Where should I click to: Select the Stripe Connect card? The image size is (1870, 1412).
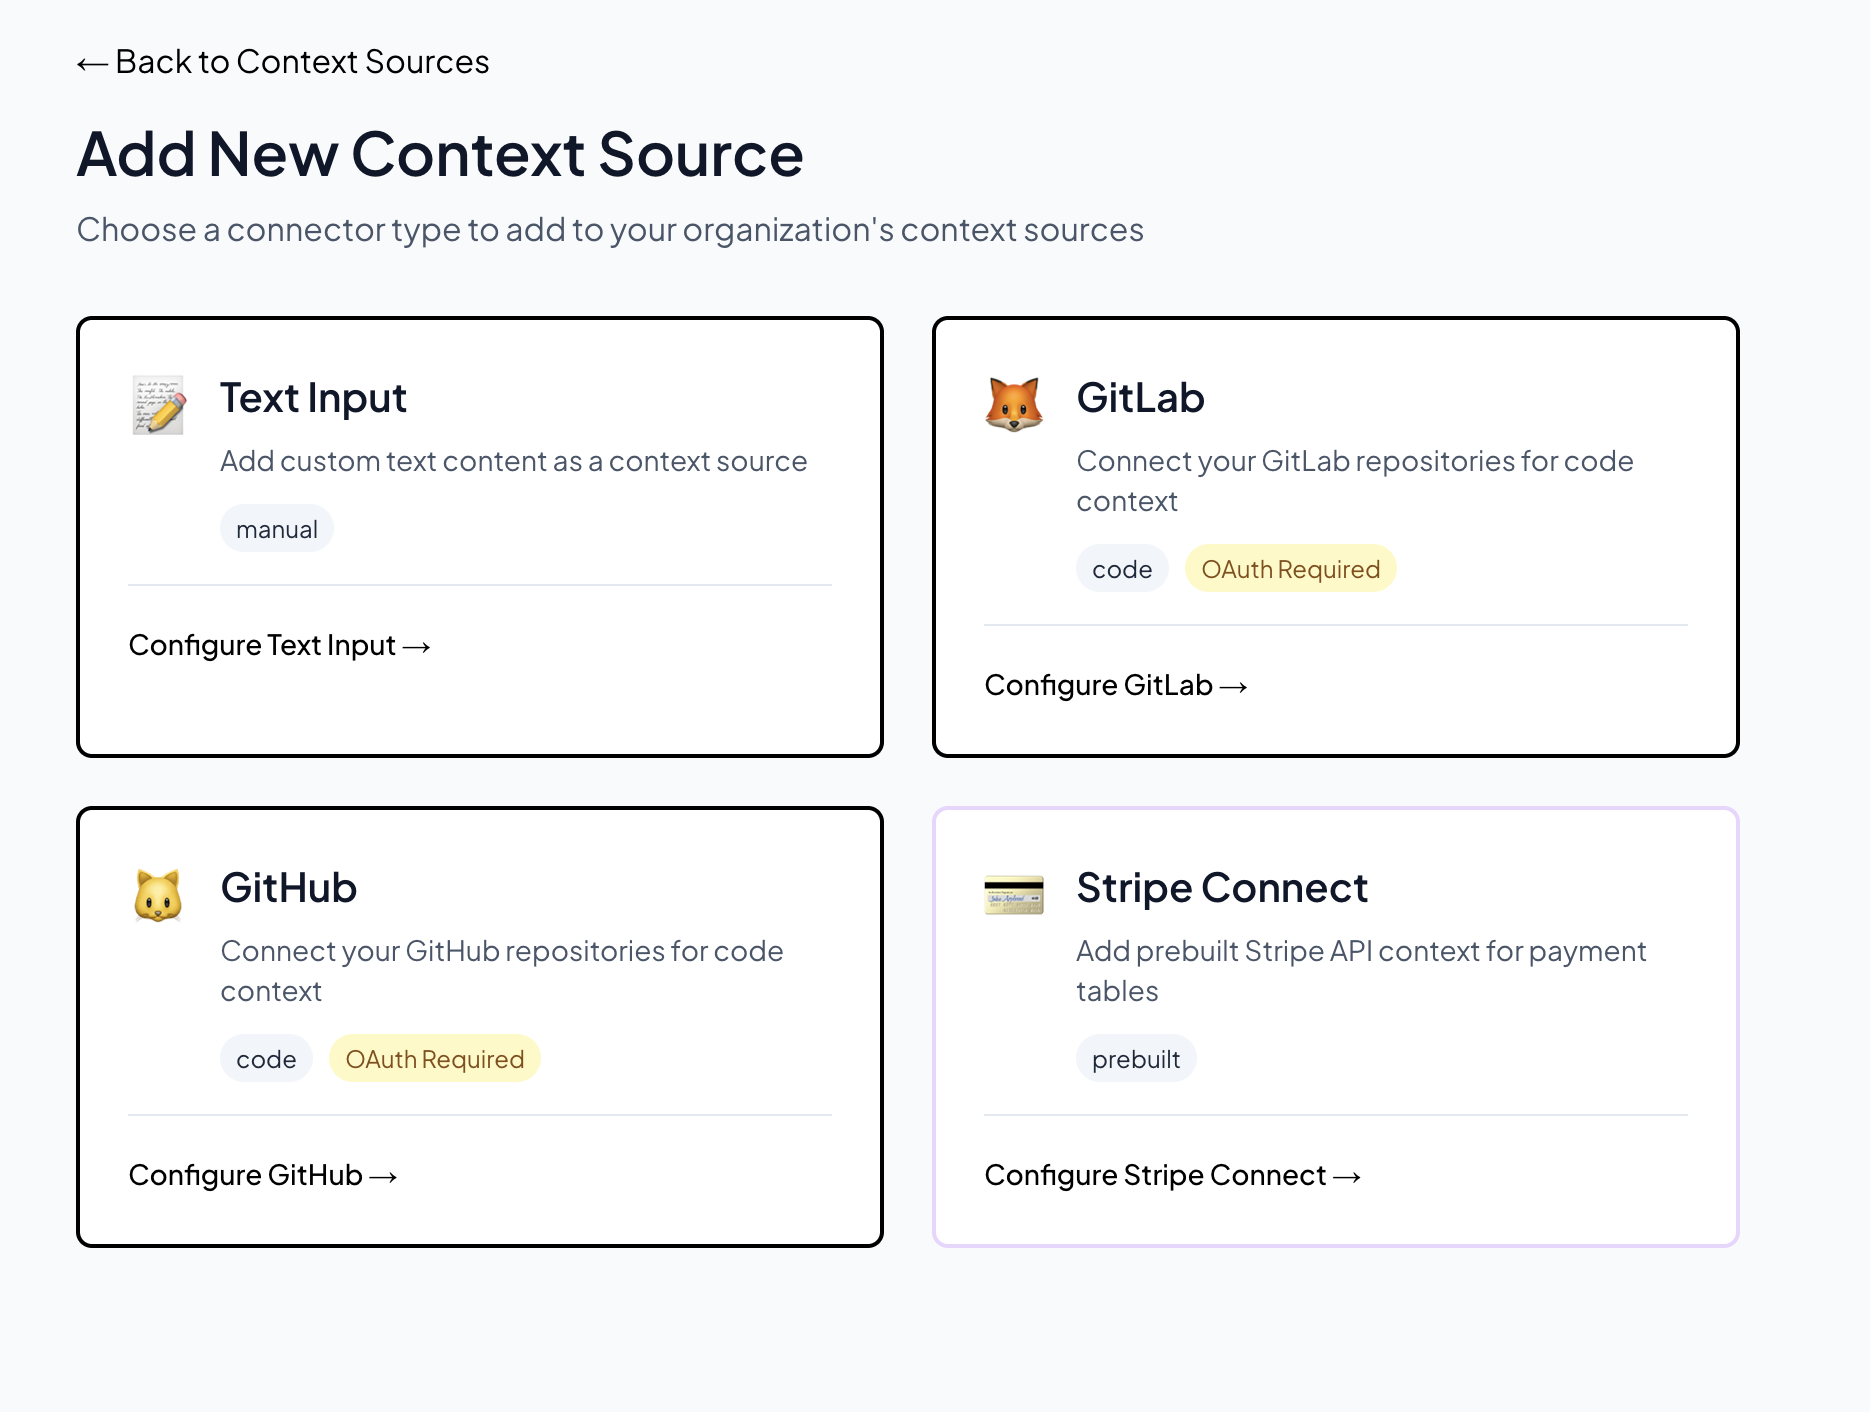1336,1023
